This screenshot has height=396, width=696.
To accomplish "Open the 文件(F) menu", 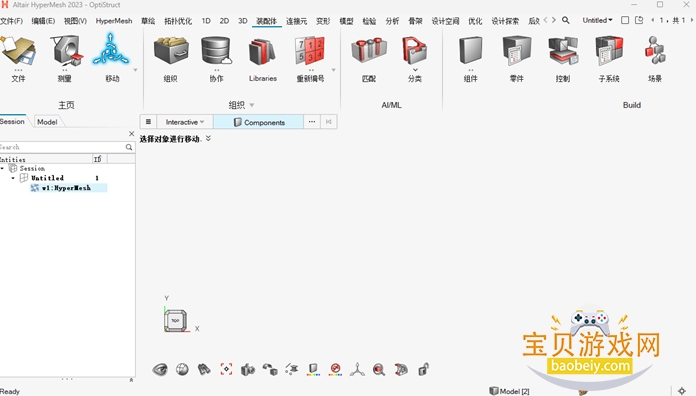I will point(11,21).
